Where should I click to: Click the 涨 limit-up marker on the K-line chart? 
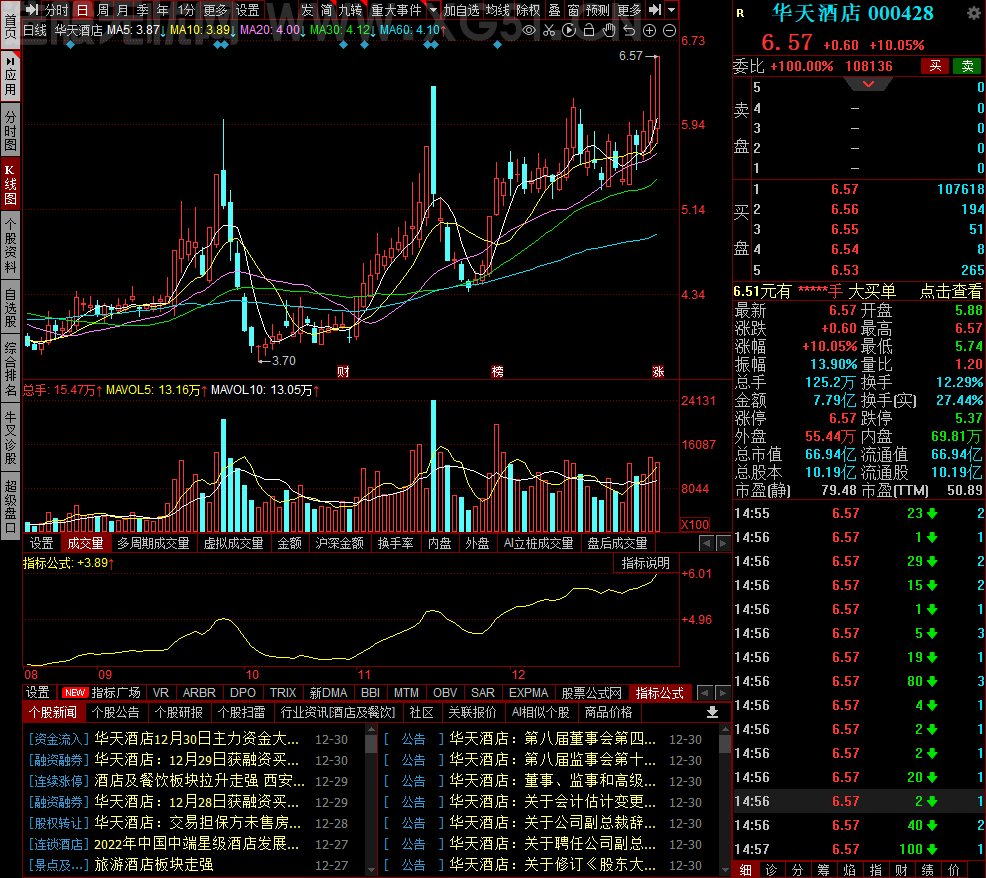[658, 371]
